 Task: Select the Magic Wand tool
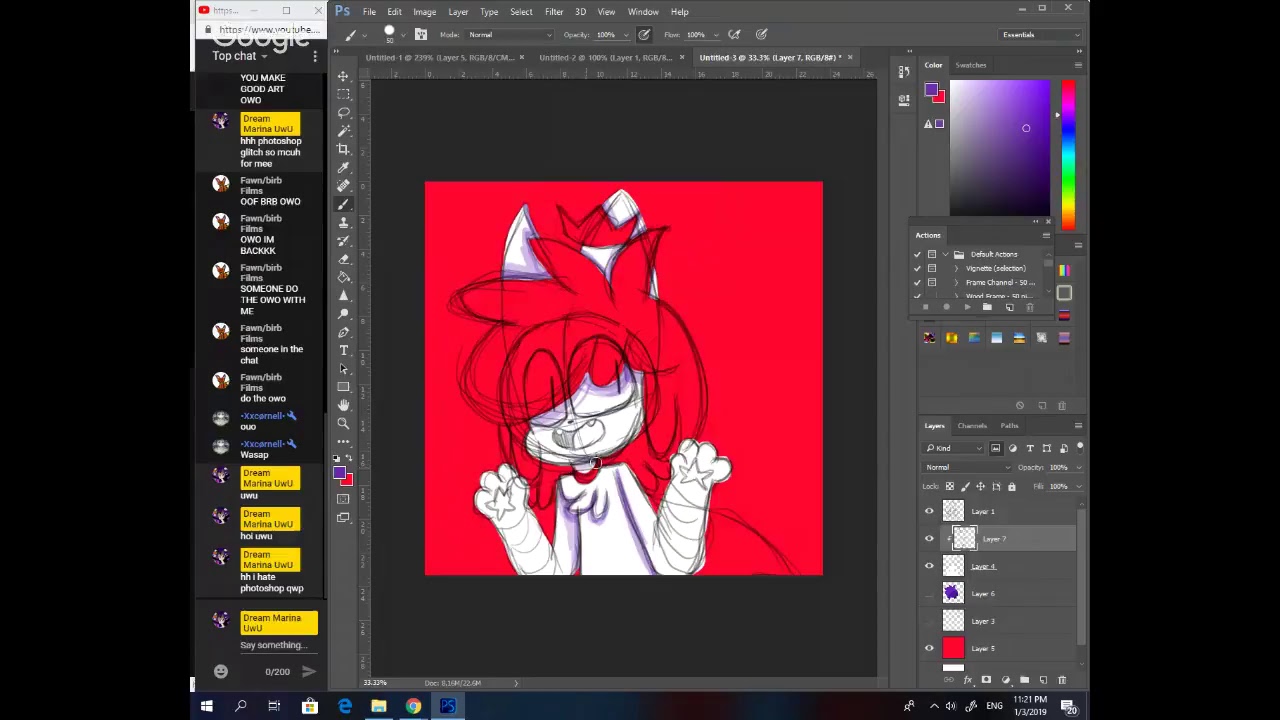point(343,131)
